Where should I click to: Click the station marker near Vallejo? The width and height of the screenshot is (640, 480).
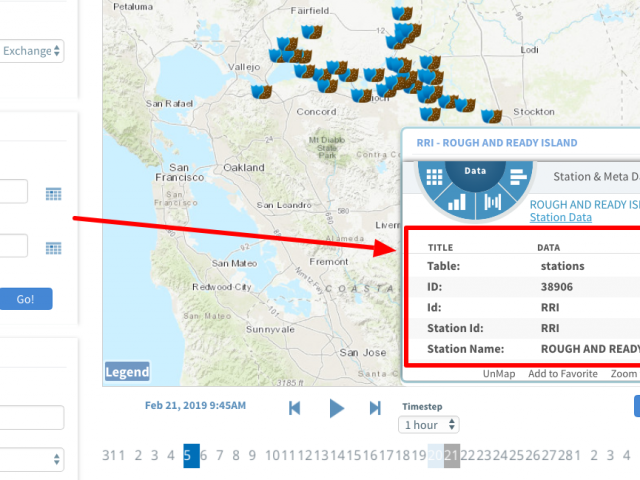(263, 92)
